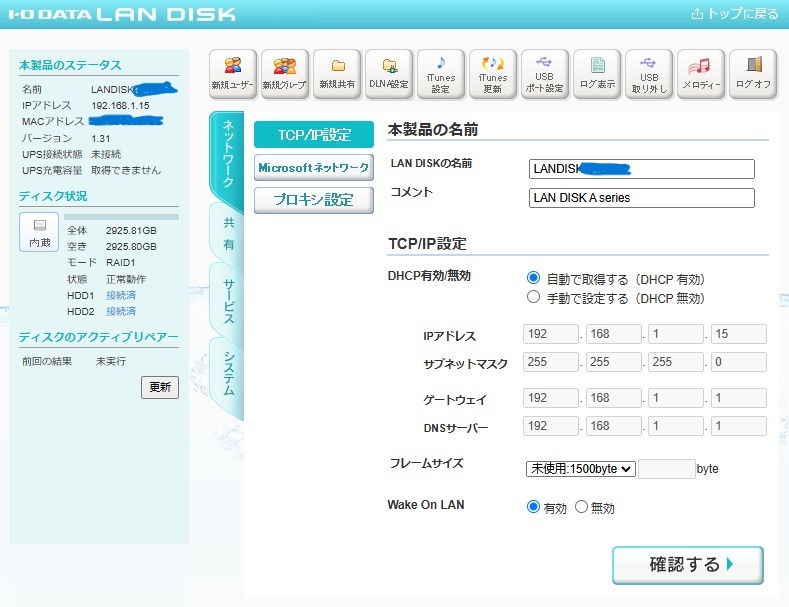
Task: Open the DLNA設定 icon
Action: pos(389,74)
